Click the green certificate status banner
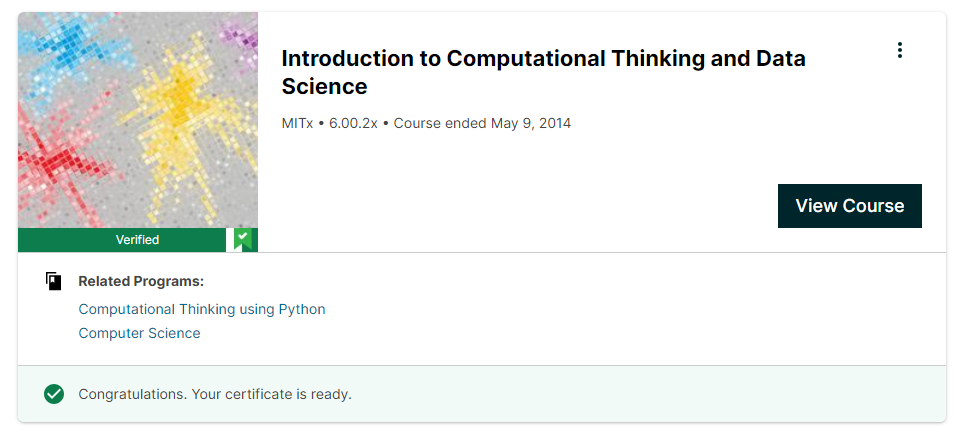 coord(600,394)
